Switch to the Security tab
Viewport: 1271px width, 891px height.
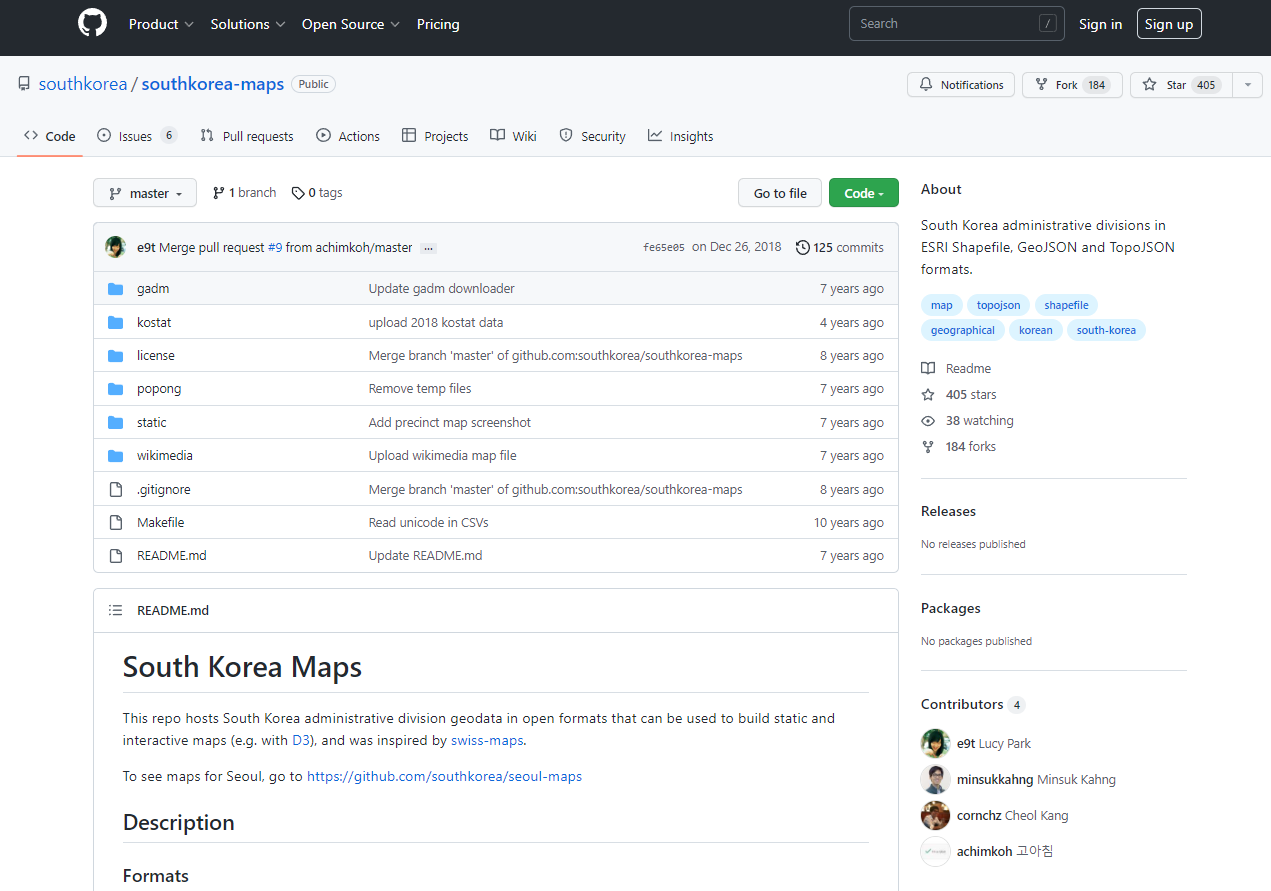[x=592, y=136]
